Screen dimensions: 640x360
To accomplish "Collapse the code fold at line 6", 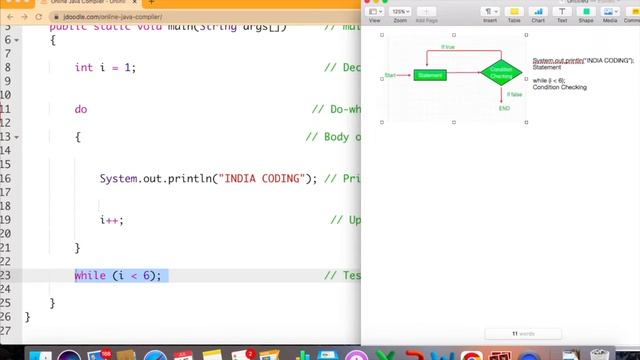I will [x=17, y=40].
